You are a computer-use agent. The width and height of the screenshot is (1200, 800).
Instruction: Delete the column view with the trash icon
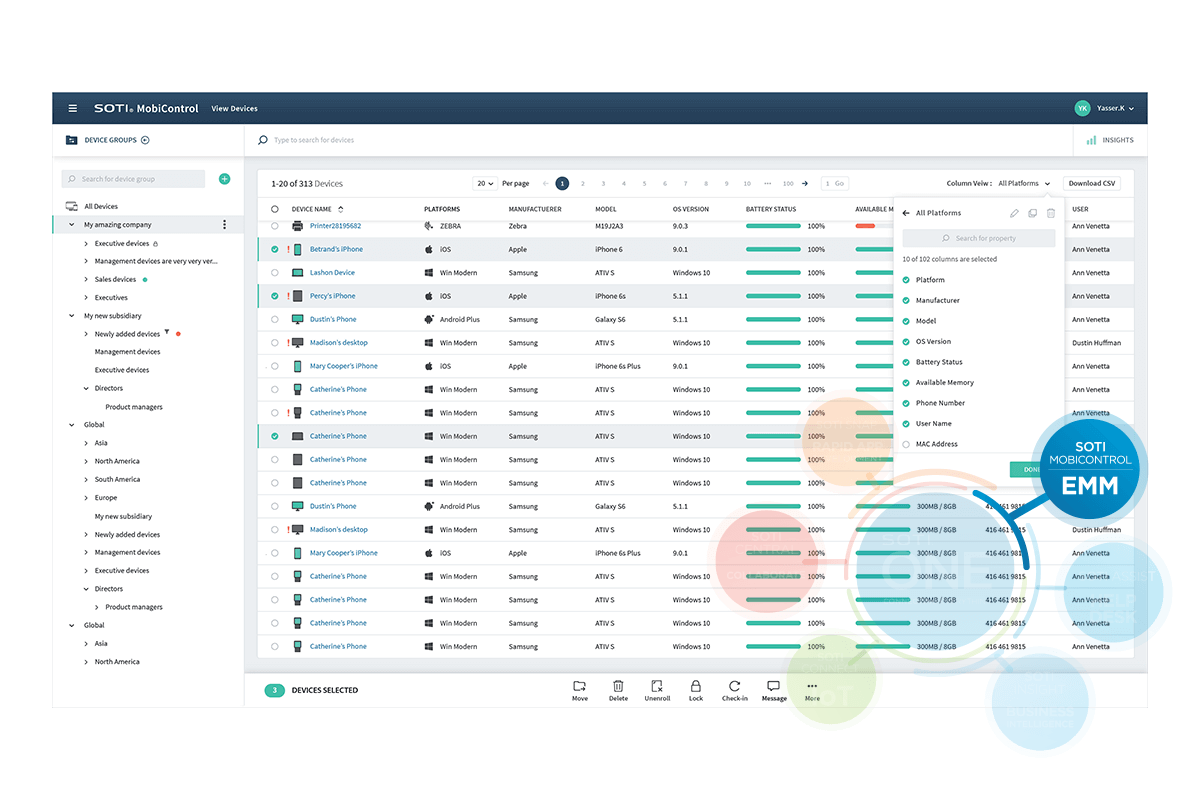[1050, 213]
